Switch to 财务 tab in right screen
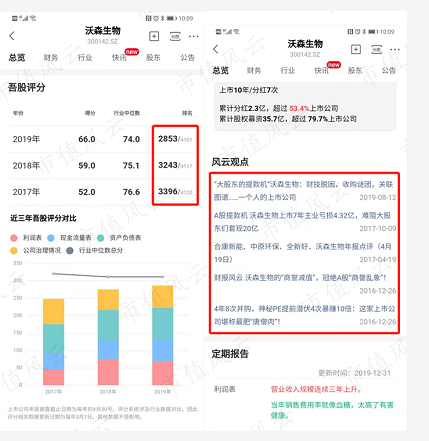This screenshot has height=441, width=429. pyautogui.click(x=254, y=70)
